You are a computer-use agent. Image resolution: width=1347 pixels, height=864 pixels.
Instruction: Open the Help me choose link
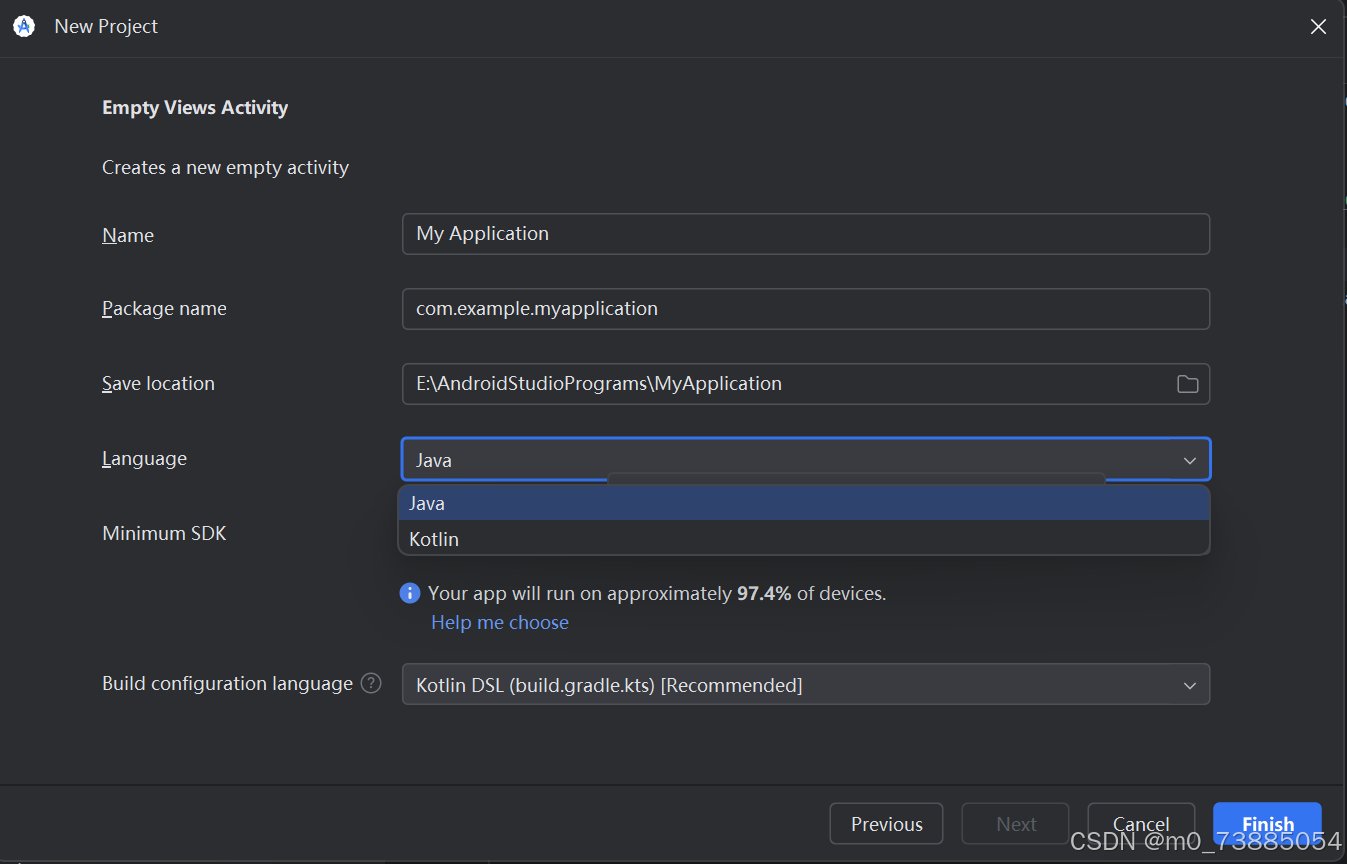pos(500,622)
